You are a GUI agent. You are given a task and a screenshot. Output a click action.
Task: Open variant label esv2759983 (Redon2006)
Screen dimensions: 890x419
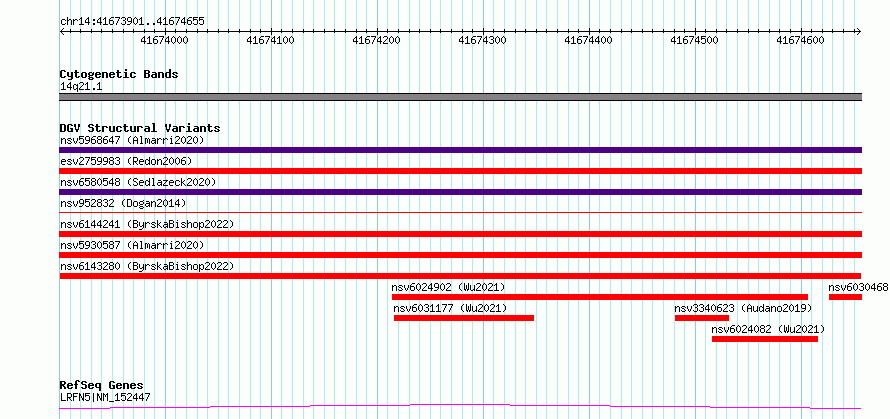point(126,161)
